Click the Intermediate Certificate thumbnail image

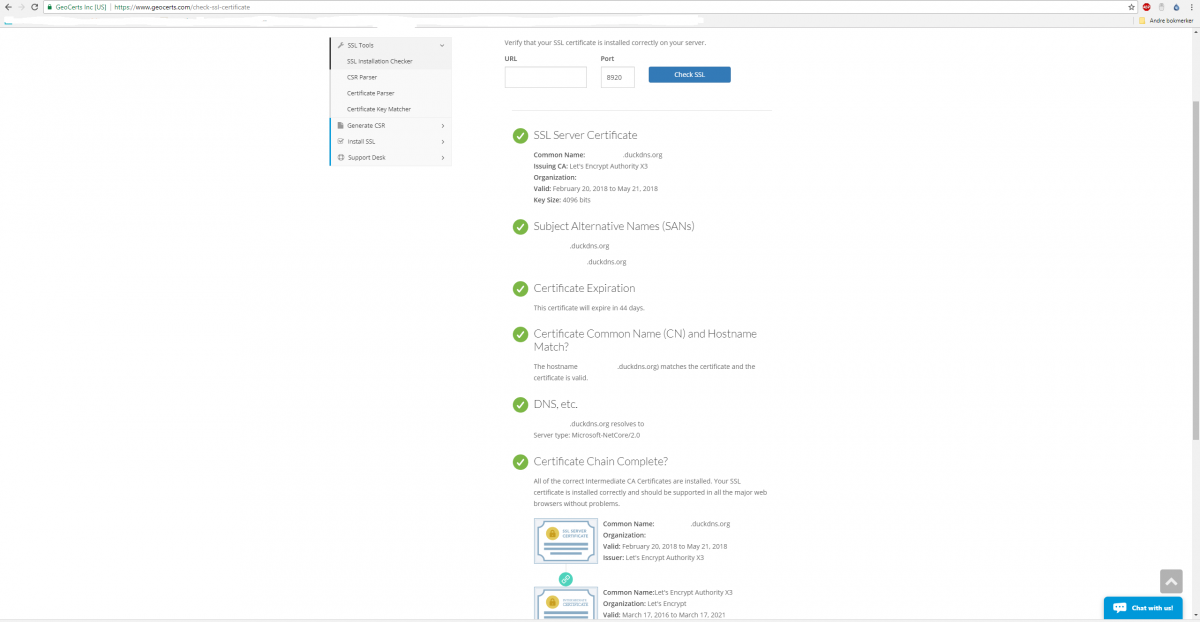click(x=566, y=604)
